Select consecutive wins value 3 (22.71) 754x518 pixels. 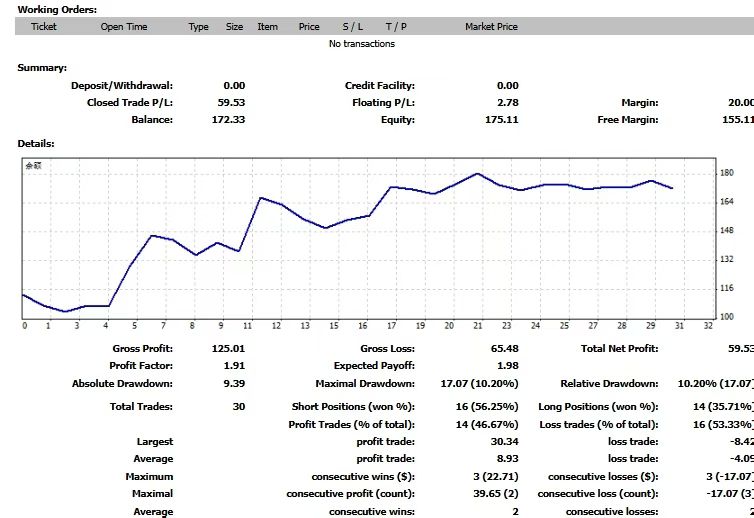coord(496,477)
